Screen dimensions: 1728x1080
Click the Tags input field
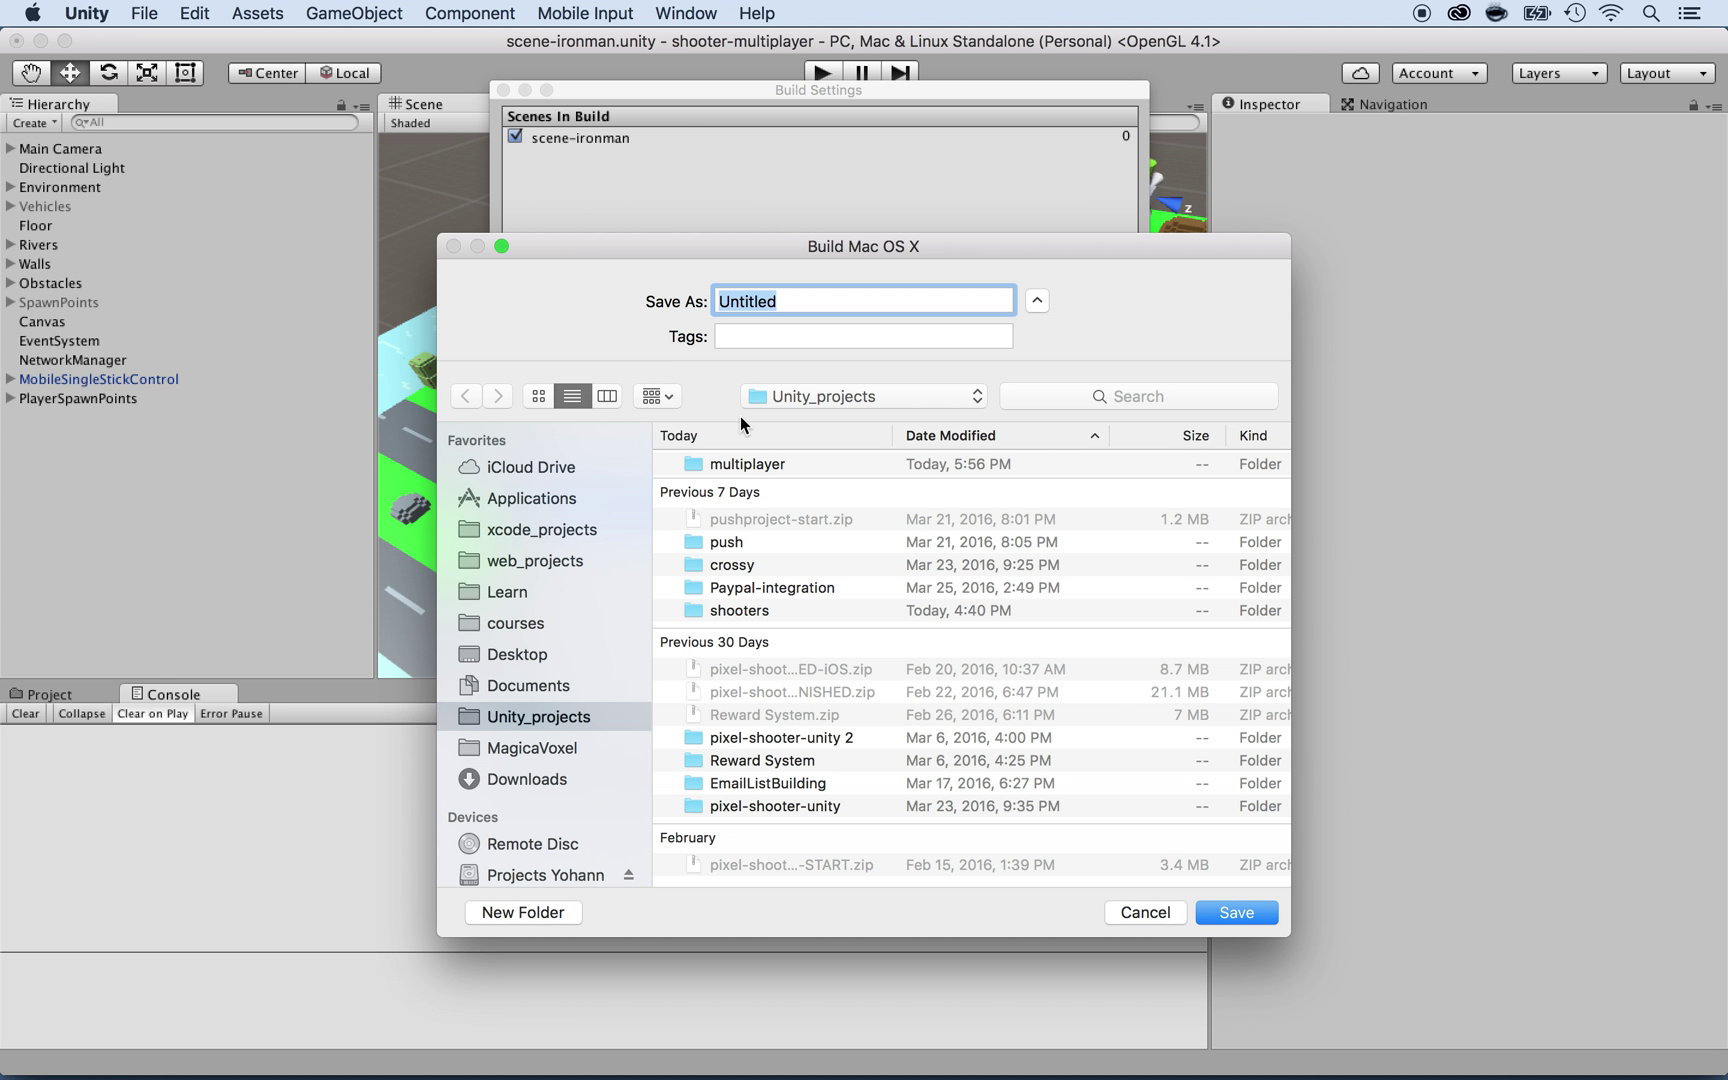tap(863, 336)
